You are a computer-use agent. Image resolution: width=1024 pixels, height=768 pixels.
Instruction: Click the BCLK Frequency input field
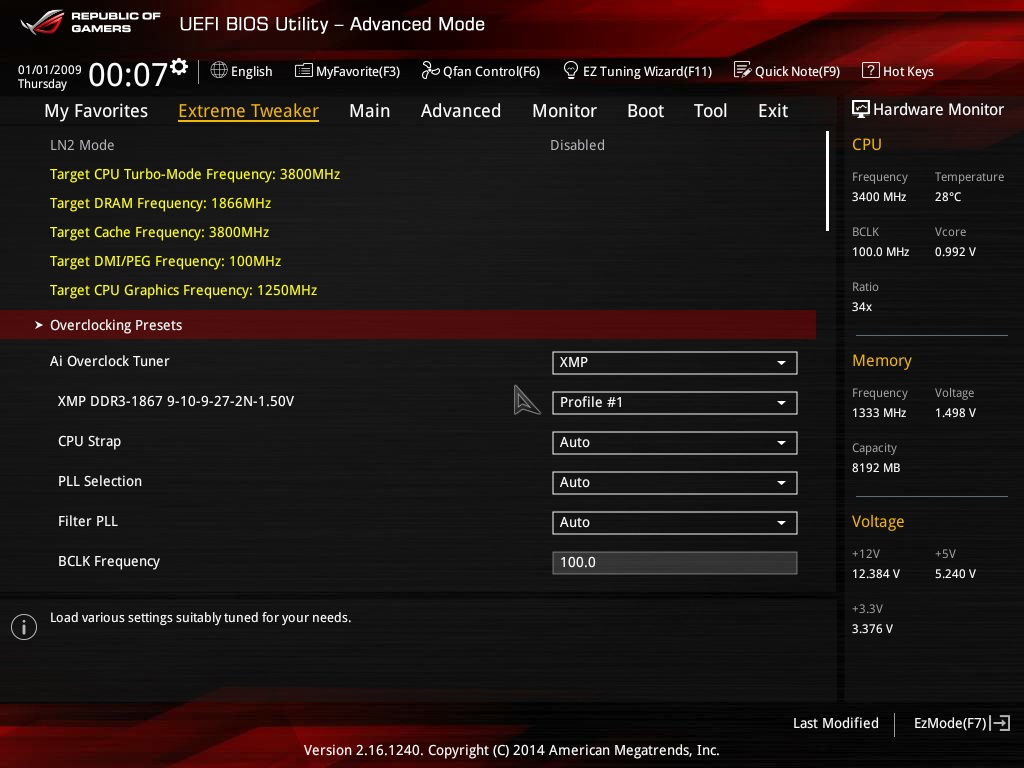(675, 562)
